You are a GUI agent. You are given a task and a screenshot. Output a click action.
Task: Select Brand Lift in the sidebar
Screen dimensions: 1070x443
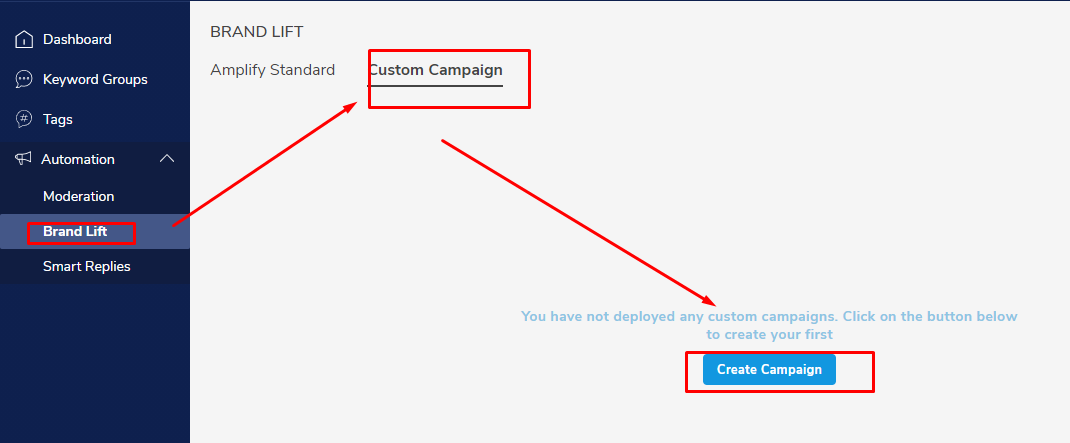point(75,231)
